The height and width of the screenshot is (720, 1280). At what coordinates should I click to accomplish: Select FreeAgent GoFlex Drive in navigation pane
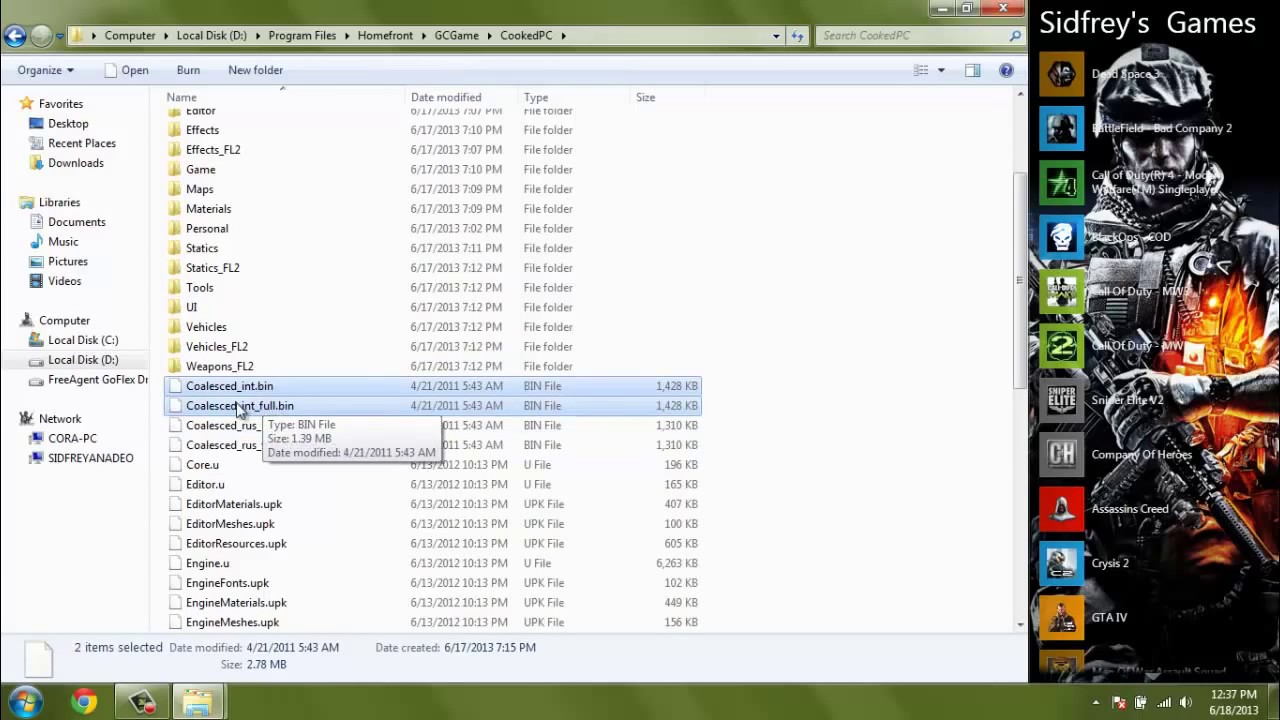[x=98, y=380]
